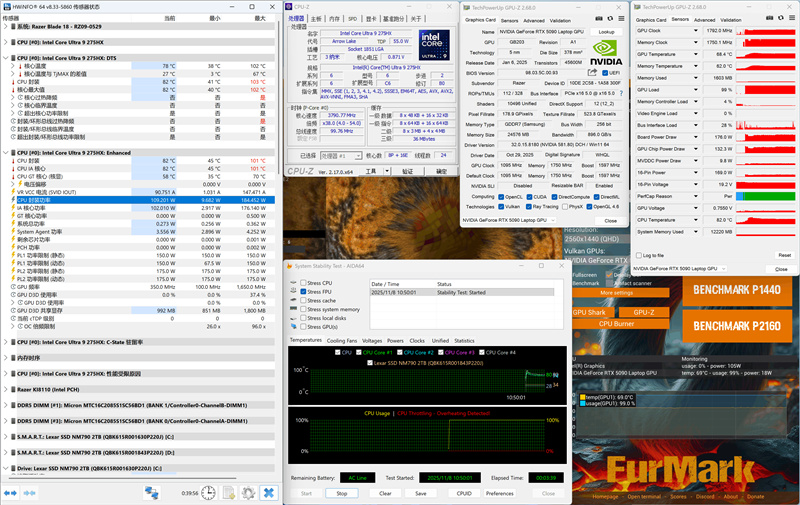Click the Lookup button in GPU-Z
Viewport: 800px width, 505px height.
pos(606,32)
